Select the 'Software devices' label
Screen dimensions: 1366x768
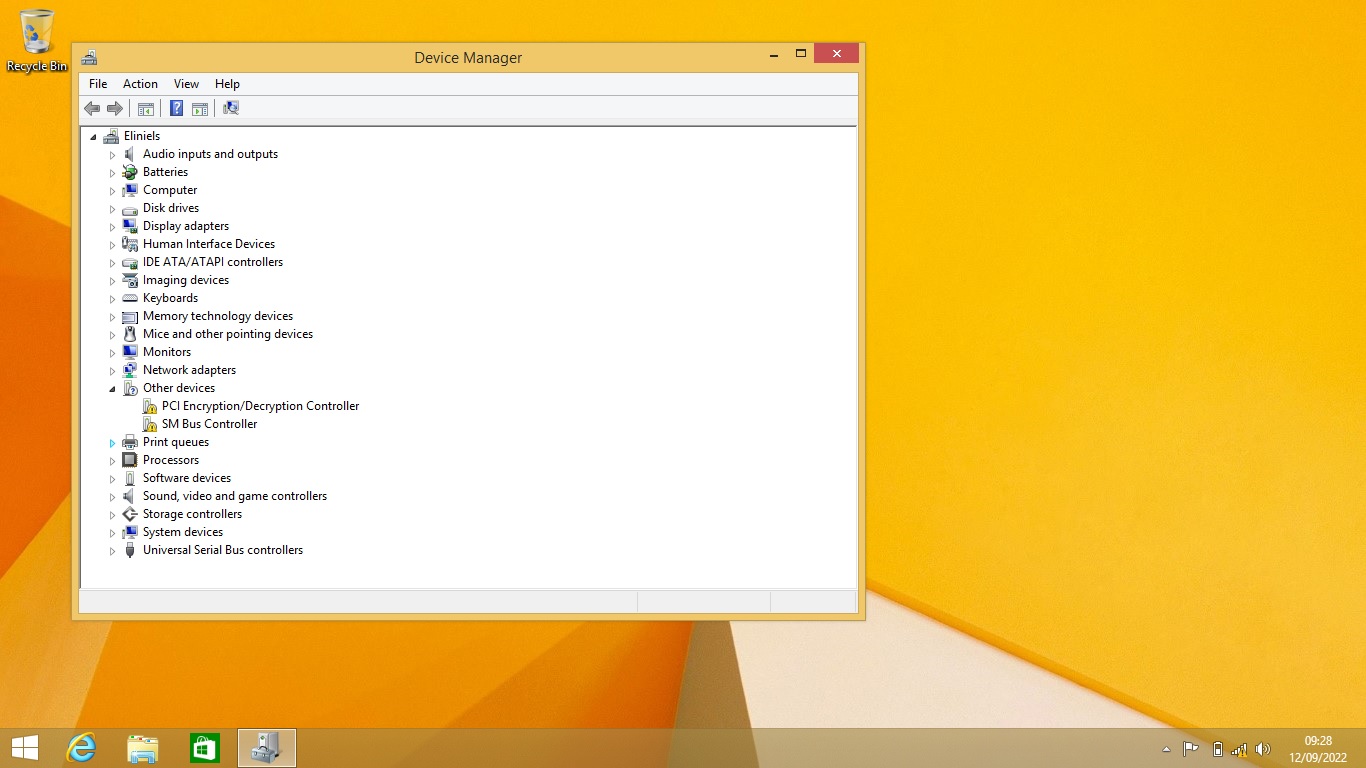[187, 478]
